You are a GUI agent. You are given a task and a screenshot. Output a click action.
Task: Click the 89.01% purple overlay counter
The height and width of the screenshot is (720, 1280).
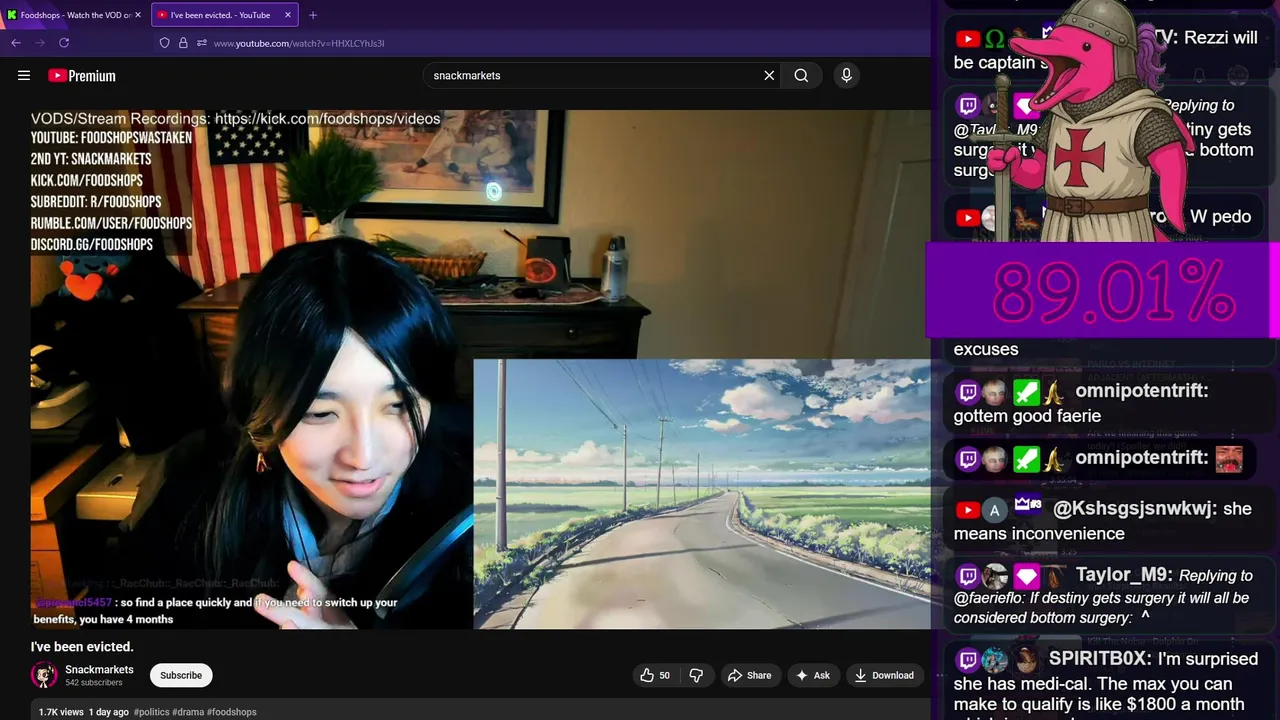coord(1103,290)
